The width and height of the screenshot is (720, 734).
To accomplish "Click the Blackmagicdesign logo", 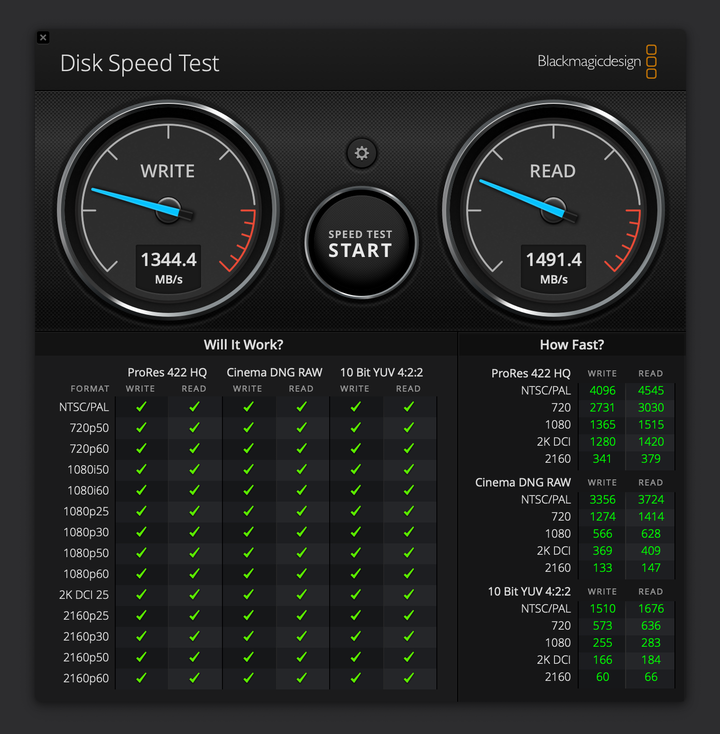I will tap(597, 61).
